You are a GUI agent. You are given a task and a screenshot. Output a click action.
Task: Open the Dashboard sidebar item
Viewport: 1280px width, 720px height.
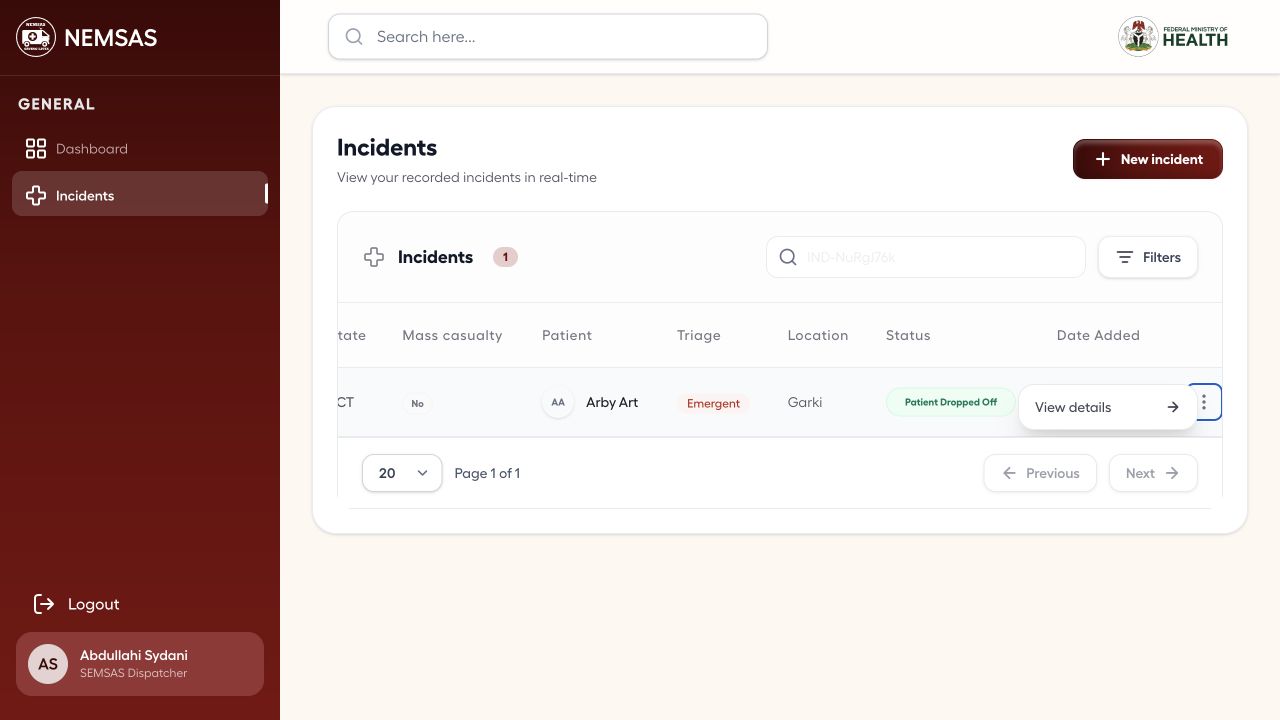coord(140,149)
